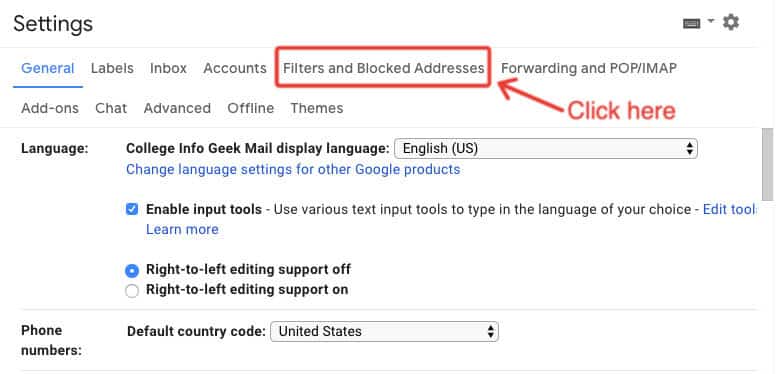Follow the Learn more link
Viewport: 782px width, 374px height.
(182, 229)
